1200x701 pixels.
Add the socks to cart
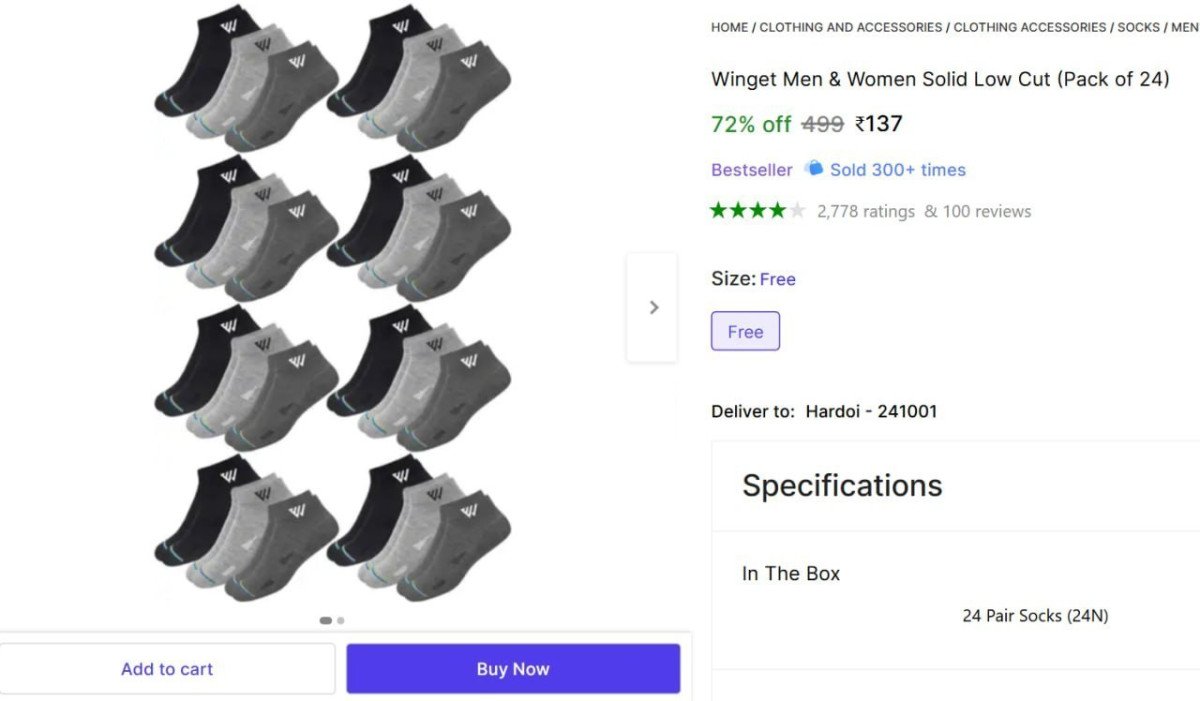[x=167, y=668]
